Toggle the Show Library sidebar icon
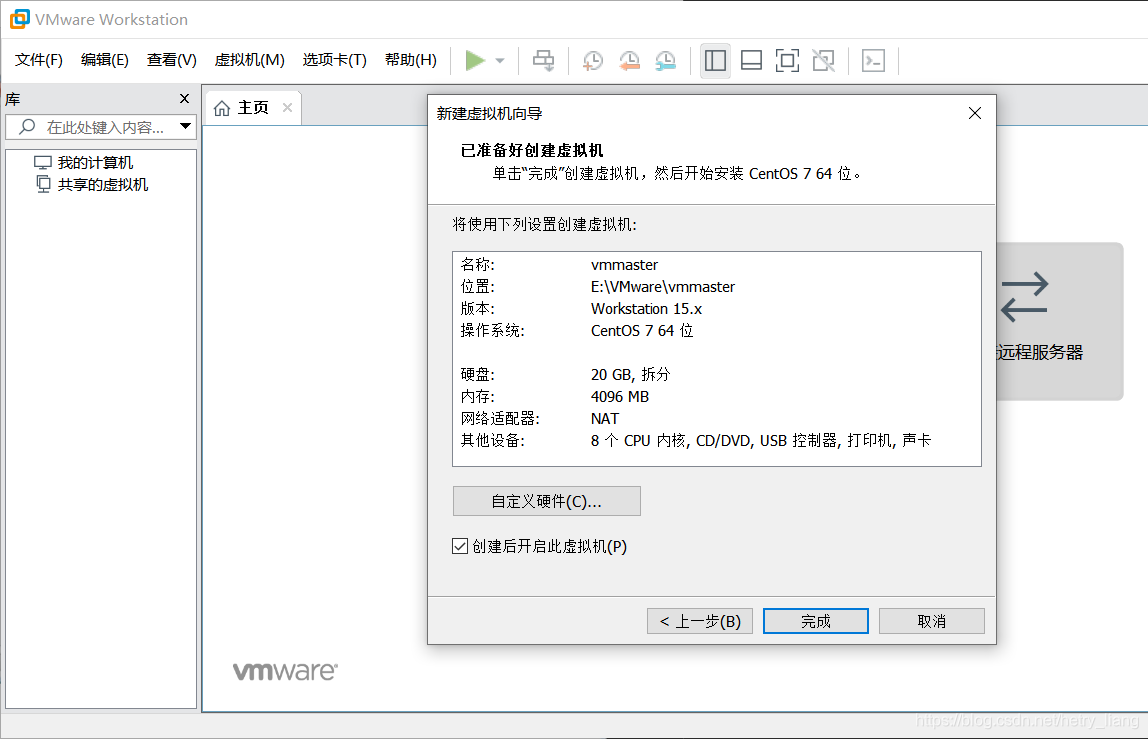Image resolution: width=1148 pixels, height=739 pixels. pos(715,60)
